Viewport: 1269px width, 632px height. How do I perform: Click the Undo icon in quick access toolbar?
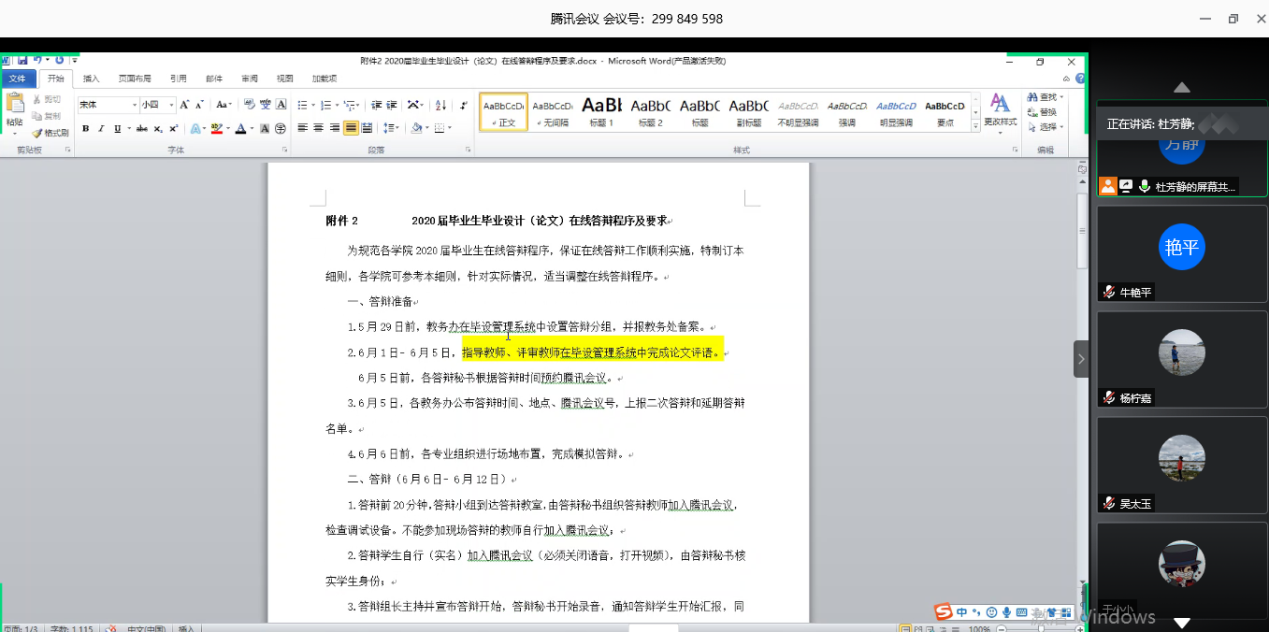pyautogui.click(x=37, y=60)
